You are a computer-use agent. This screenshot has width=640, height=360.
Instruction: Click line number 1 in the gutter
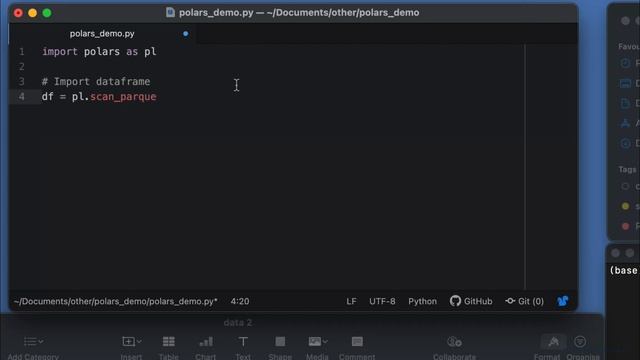click(22, 52)
